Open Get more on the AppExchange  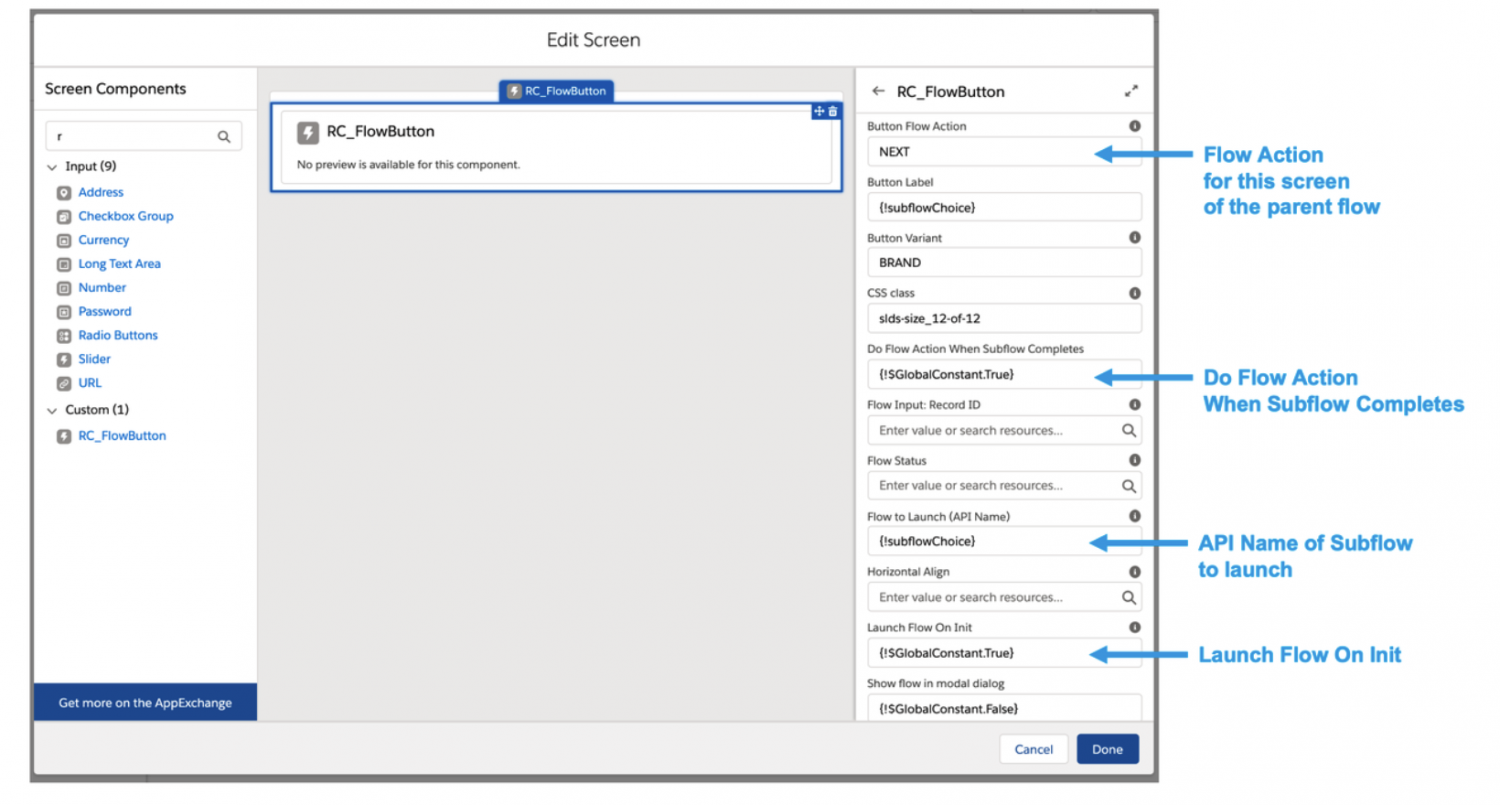(144, 702)
